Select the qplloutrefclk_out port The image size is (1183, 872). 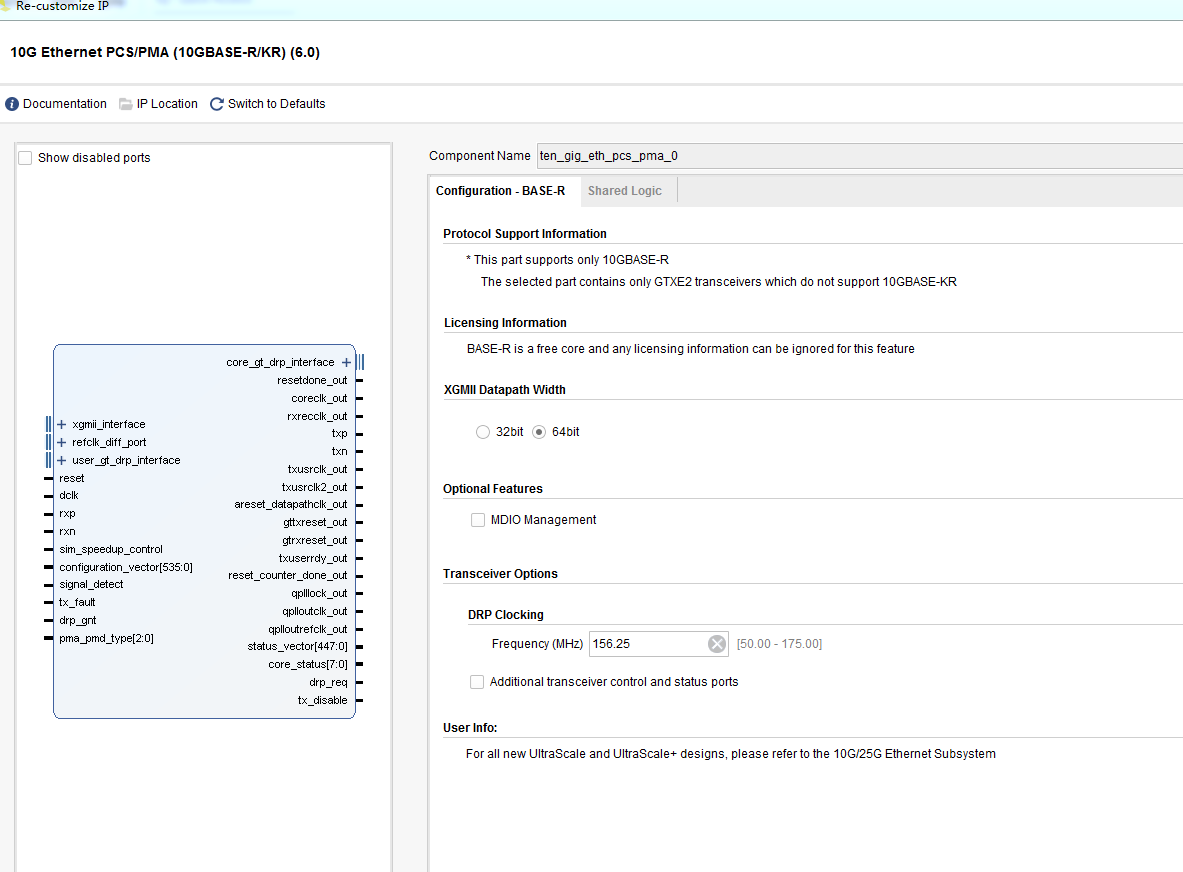pos(308,630)
